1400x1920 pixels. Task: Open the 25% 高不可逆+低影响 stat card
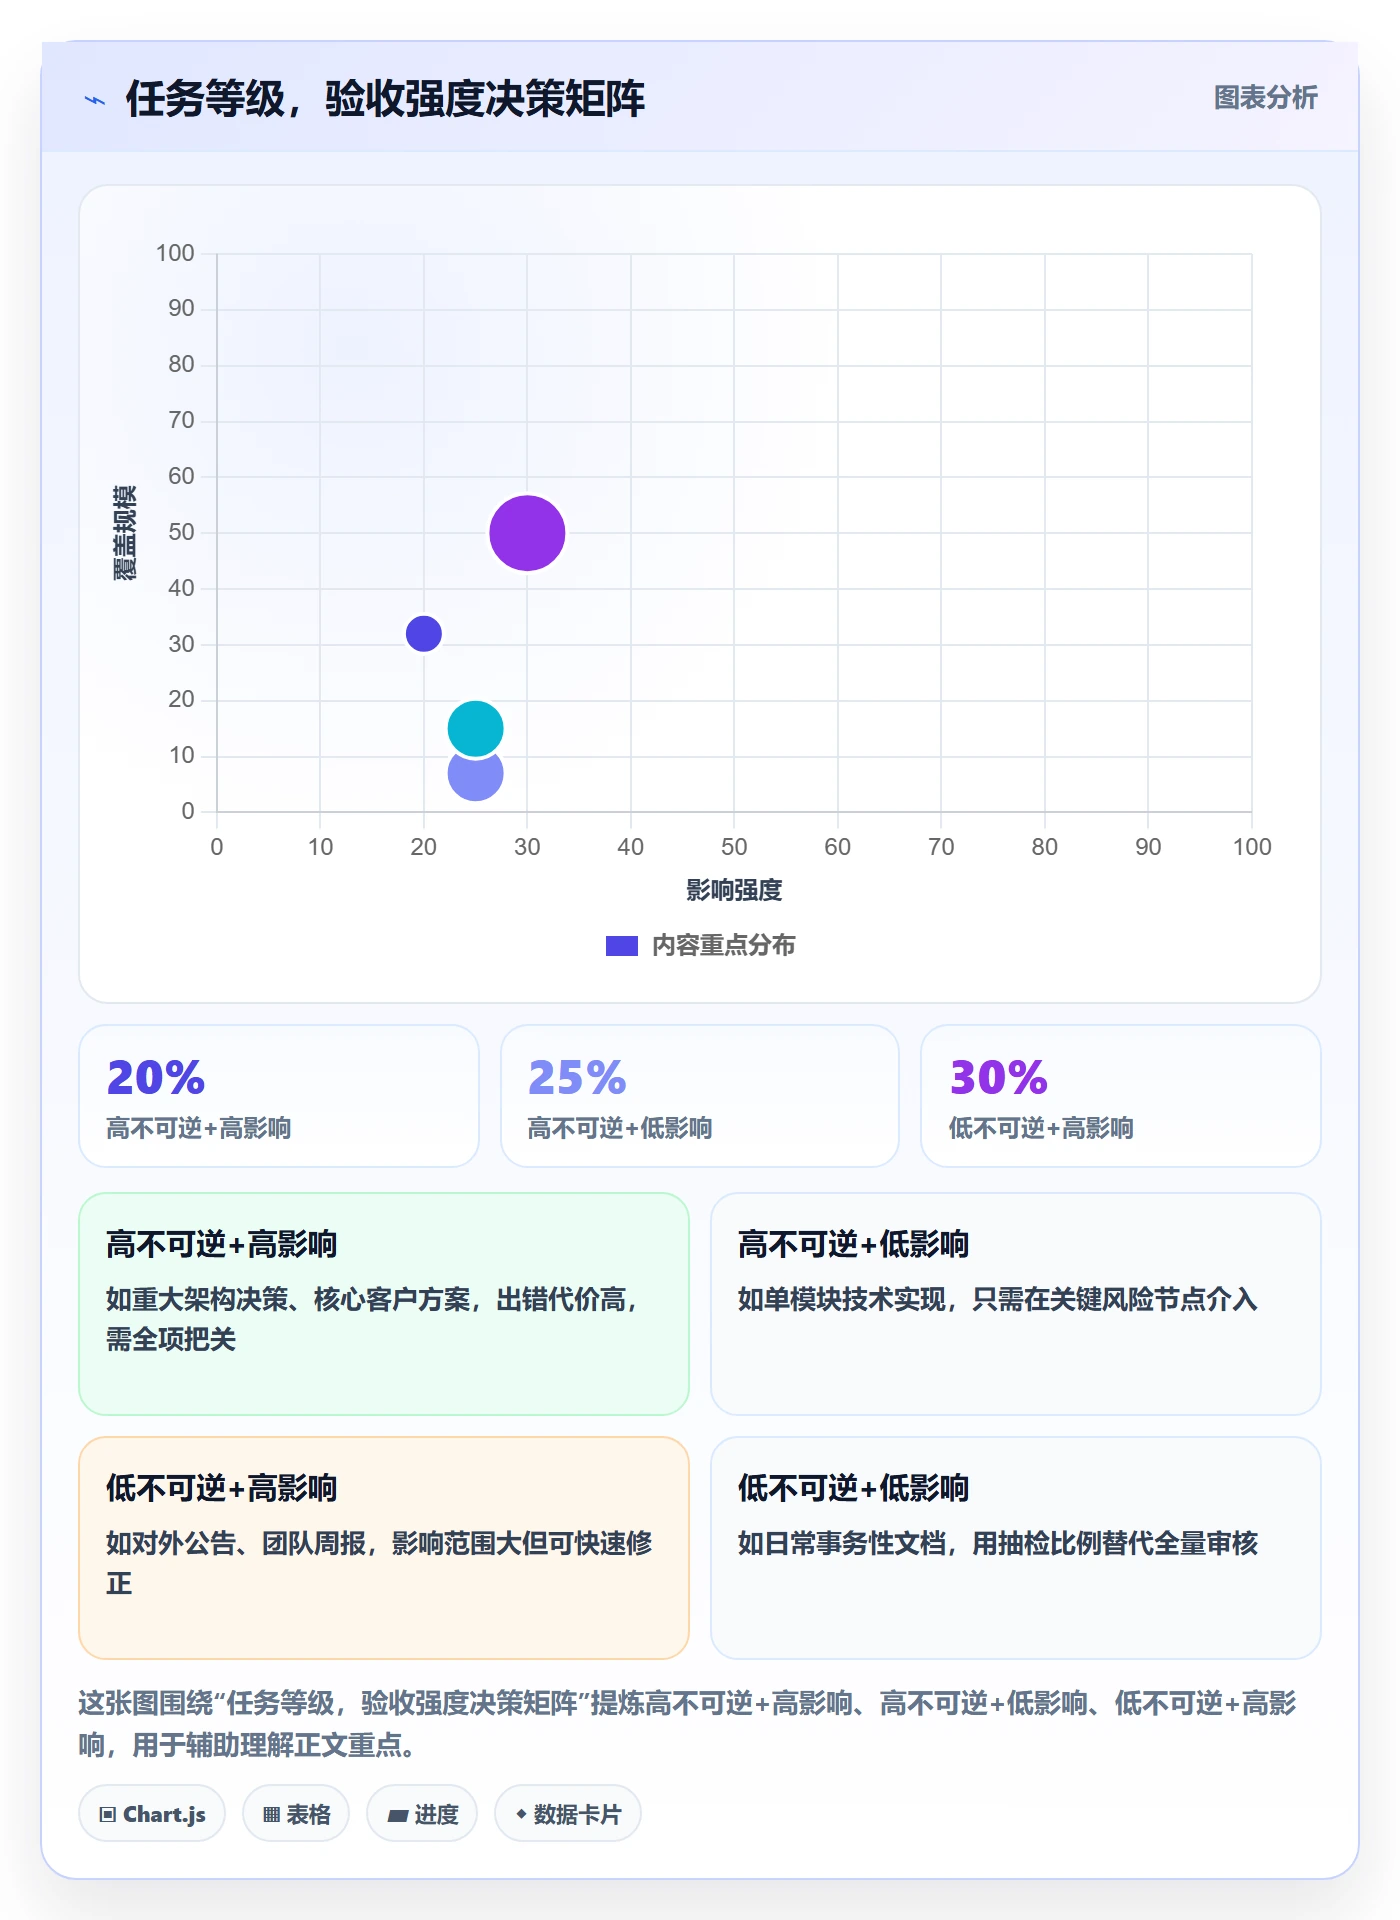700,1096
